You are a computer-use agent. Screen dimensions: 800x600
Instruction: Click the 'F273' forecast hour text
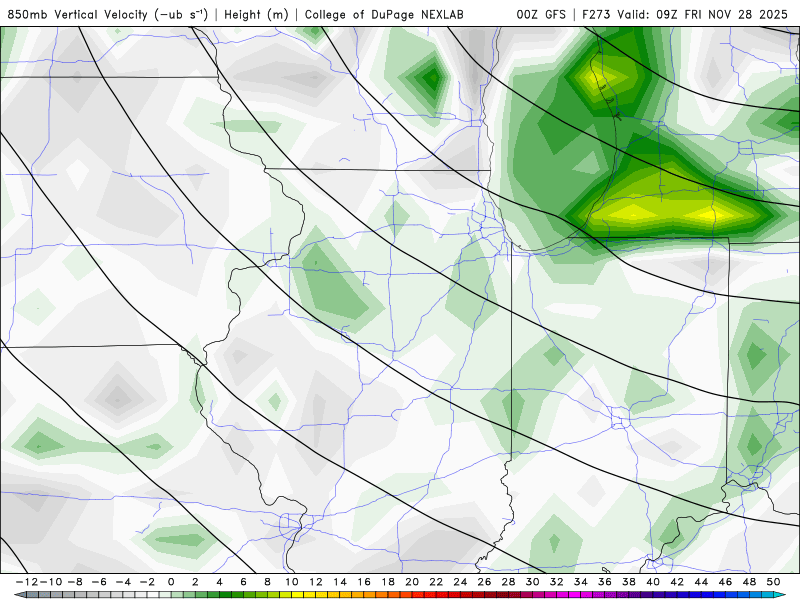pyautogui.click(x=596, y=14)
